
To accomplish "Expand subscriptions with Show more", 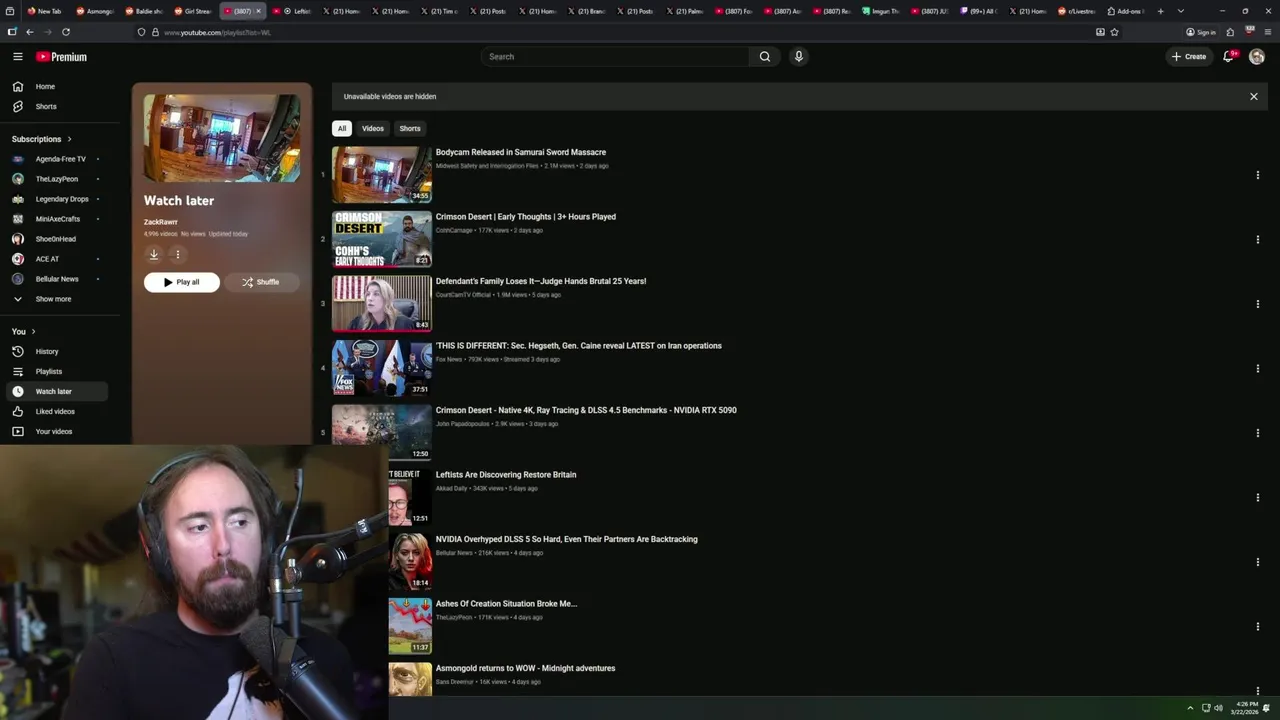I will (x=56, y=299).
